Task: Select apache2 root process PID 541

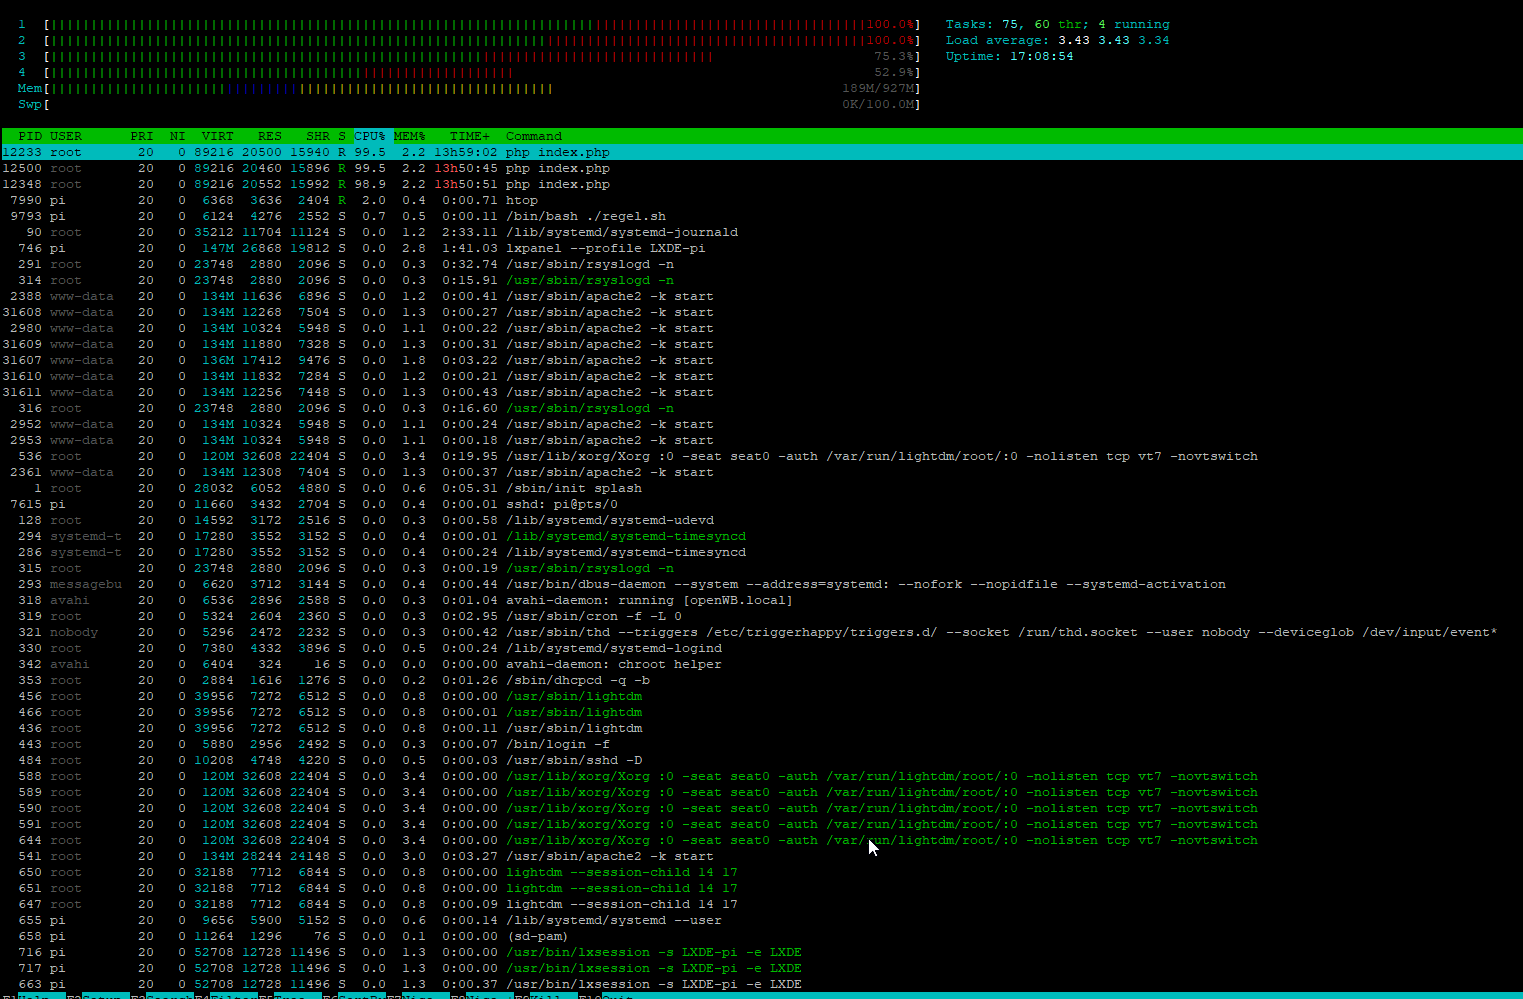Action: [x=761, y=856]
